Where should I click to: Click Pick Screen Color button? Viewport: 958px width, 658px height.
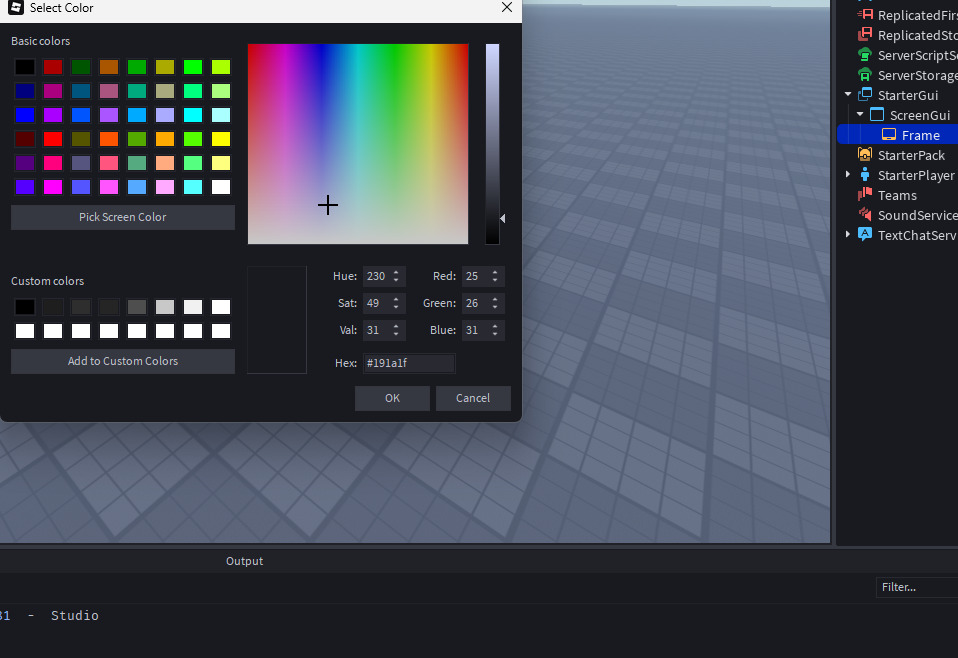[123, 218]
